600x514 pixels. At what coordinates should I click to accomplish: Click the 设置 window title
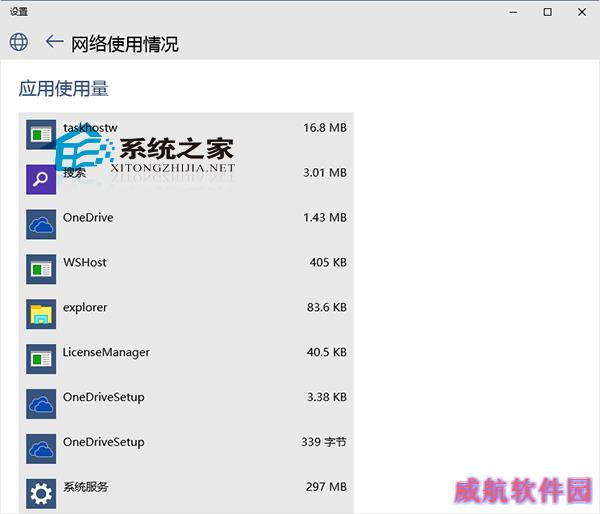(19, 11)
